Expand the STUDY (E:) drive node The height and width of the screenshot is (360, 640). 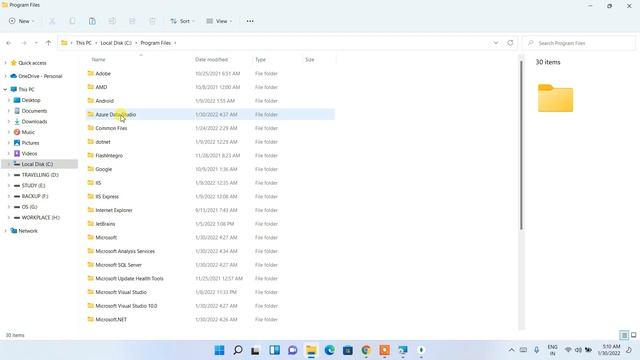9,185
